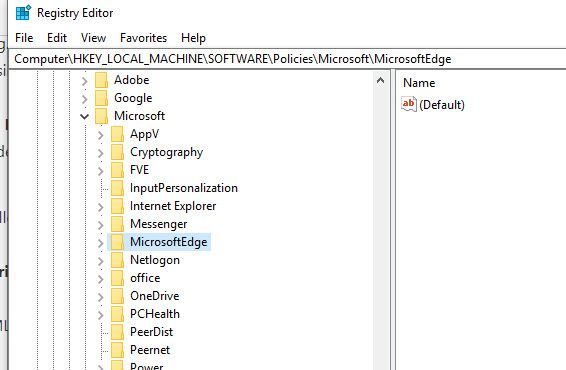Expand the OneDrive key
This screenshot has height=370, width=566.
(101, 297)
